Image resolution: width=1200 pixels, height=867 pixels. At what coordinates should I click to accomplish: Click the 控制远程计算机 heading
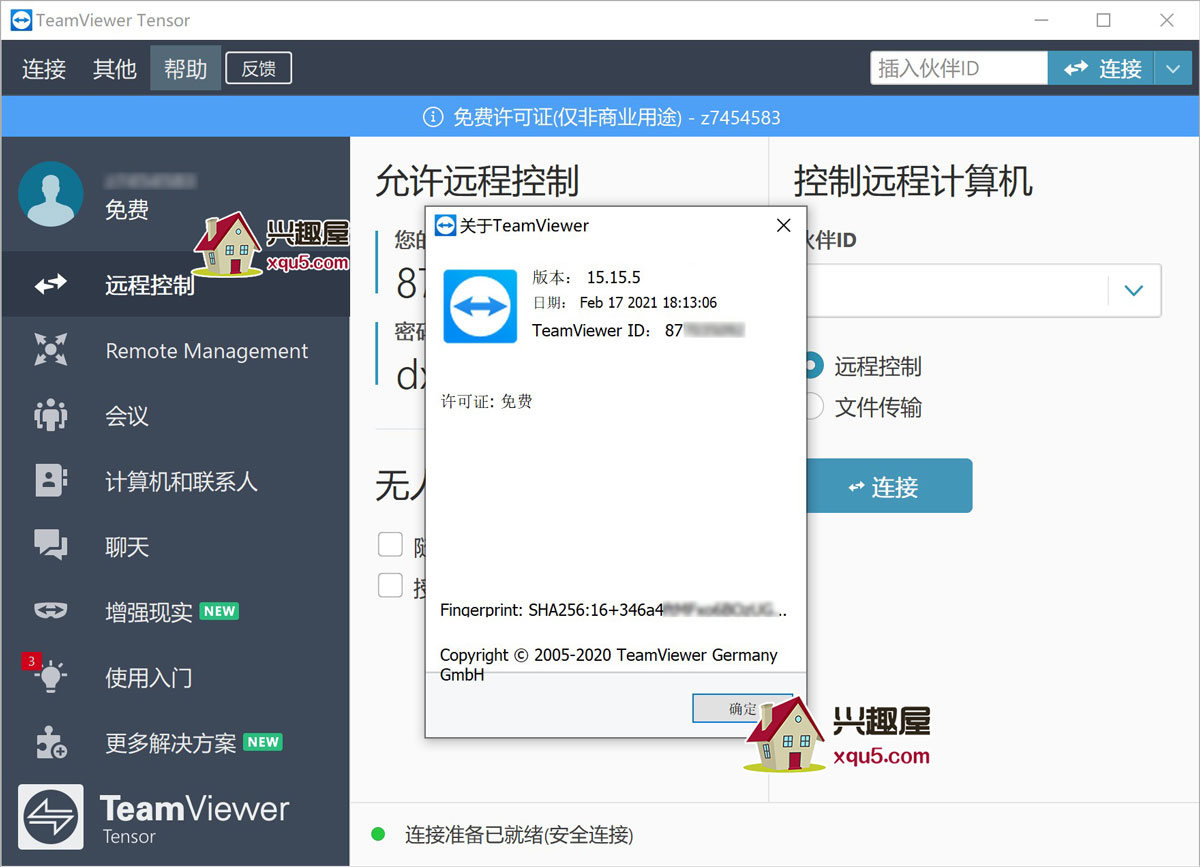[x=913, y=181]
